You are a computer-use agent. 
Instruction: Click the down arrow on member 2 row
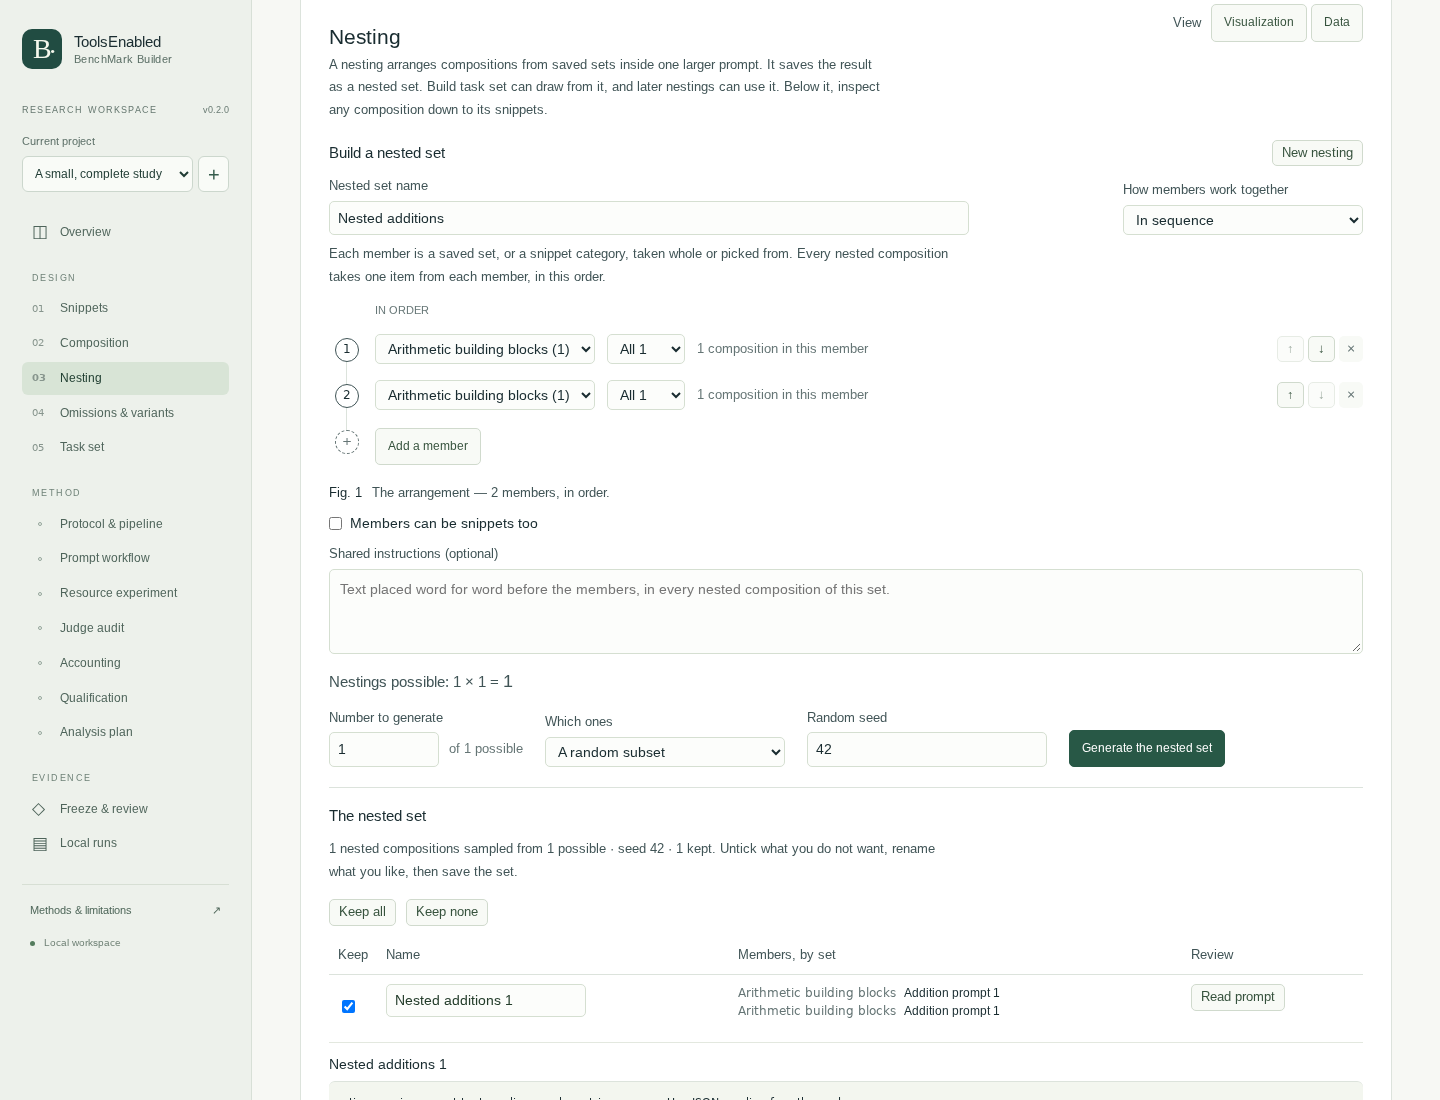[x=1321, y=395]
